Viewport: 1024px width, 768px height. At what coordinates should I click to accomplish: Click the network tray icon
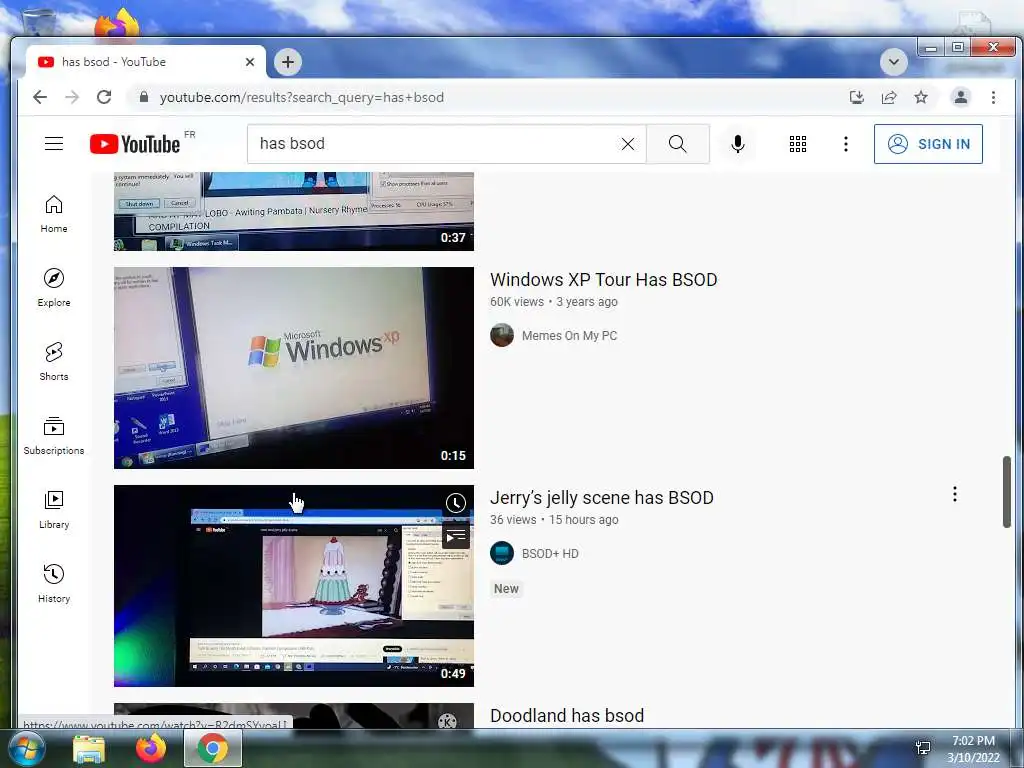tap(923, 748)
